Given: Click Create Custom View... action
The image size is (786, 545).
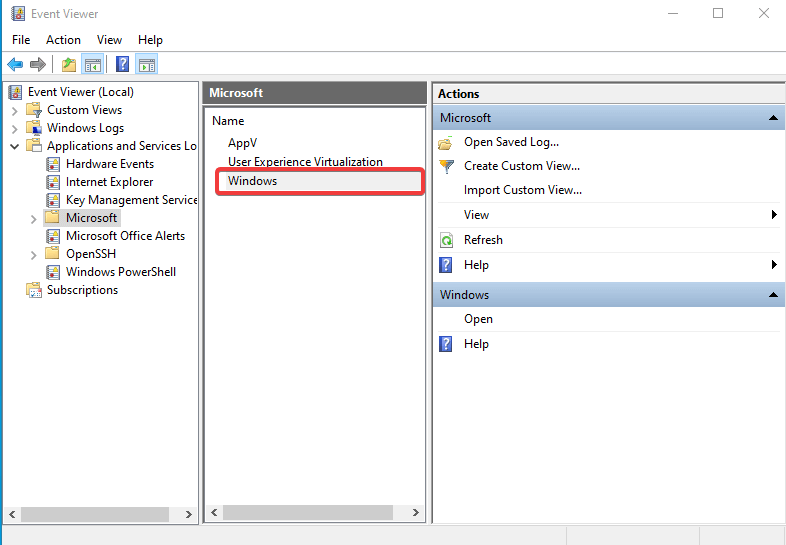Looking at the screenshot, I should tap(522, 166).
